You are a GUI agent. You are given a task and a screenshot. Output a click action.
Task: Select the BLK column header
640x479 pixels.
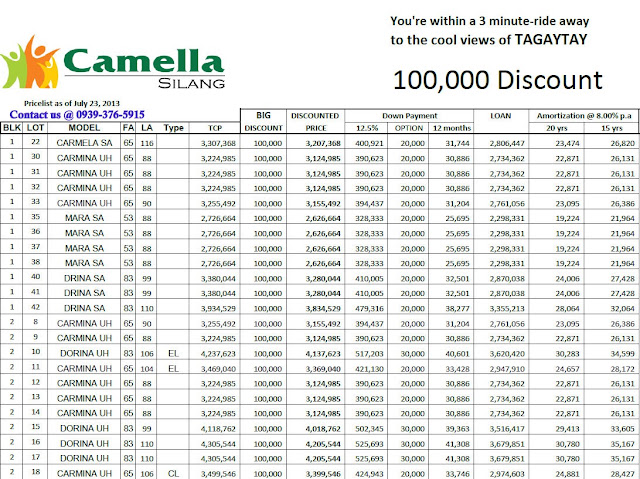click(x=11, y=128)
